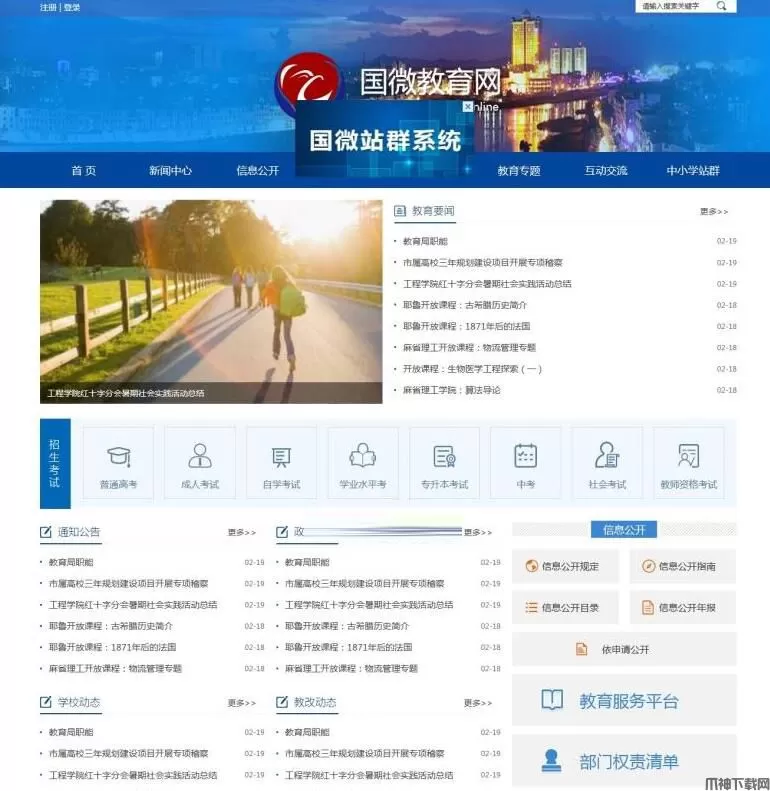Open 学业水平考 reading icon
The width and height of the screenshot is (770, 791).
363,455
